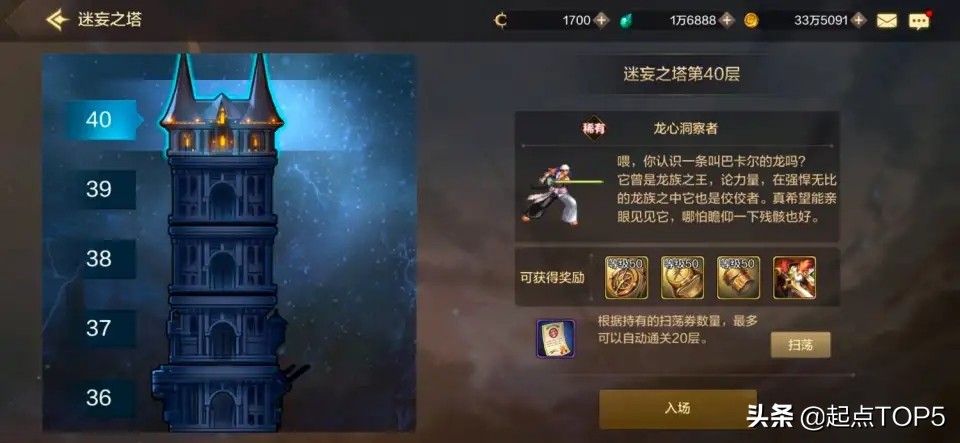Tap the glowing tower top

[222, 104]
